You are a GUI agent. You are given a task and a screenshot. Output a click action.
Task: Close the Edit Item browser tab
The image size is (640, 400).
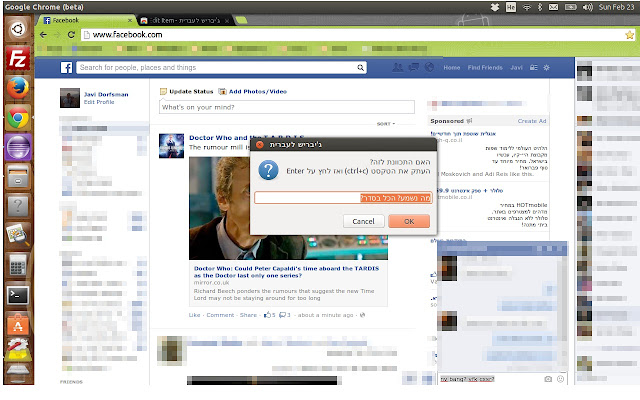pos(227,20)
